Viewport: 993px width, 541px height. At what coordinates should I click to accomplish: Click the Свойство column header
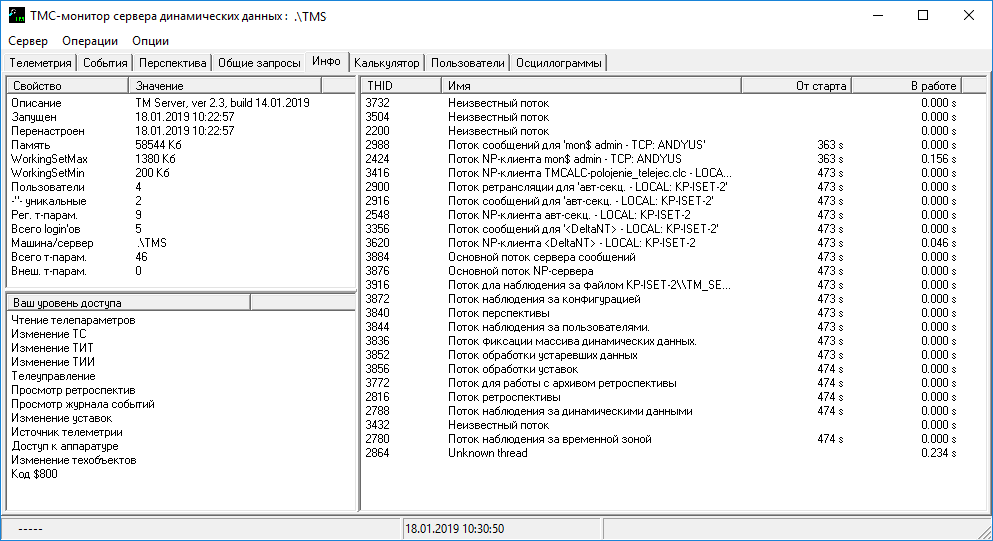(x=67, y=86)
